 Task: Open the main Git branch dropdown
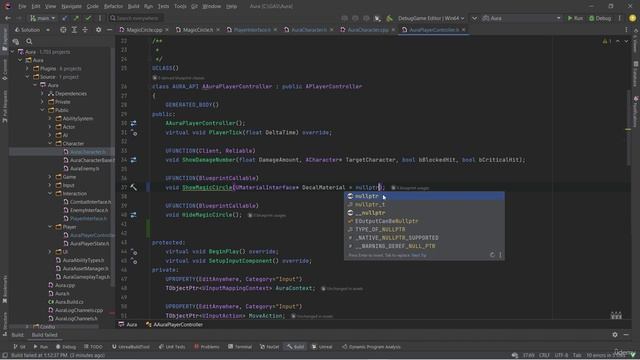(x=42, y=18)
